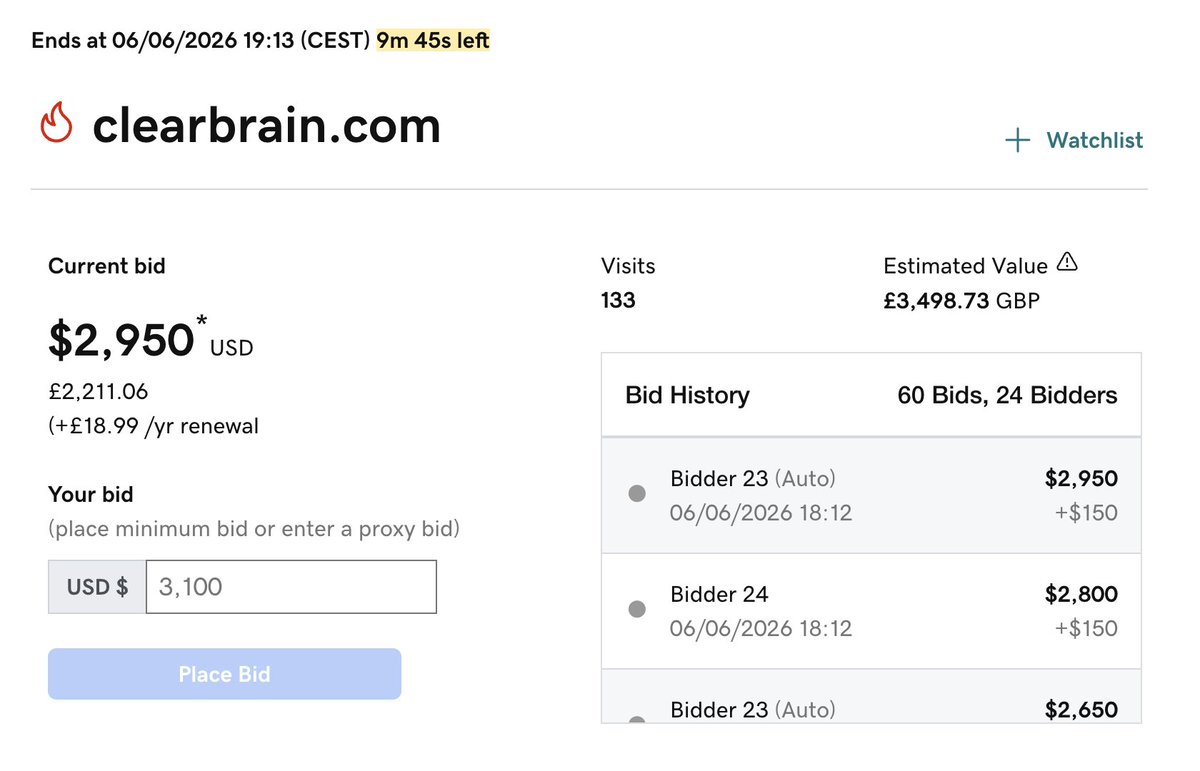
Task: Click the warning triangle beside Estimated Value
Action: click(x=1067, y=263)
